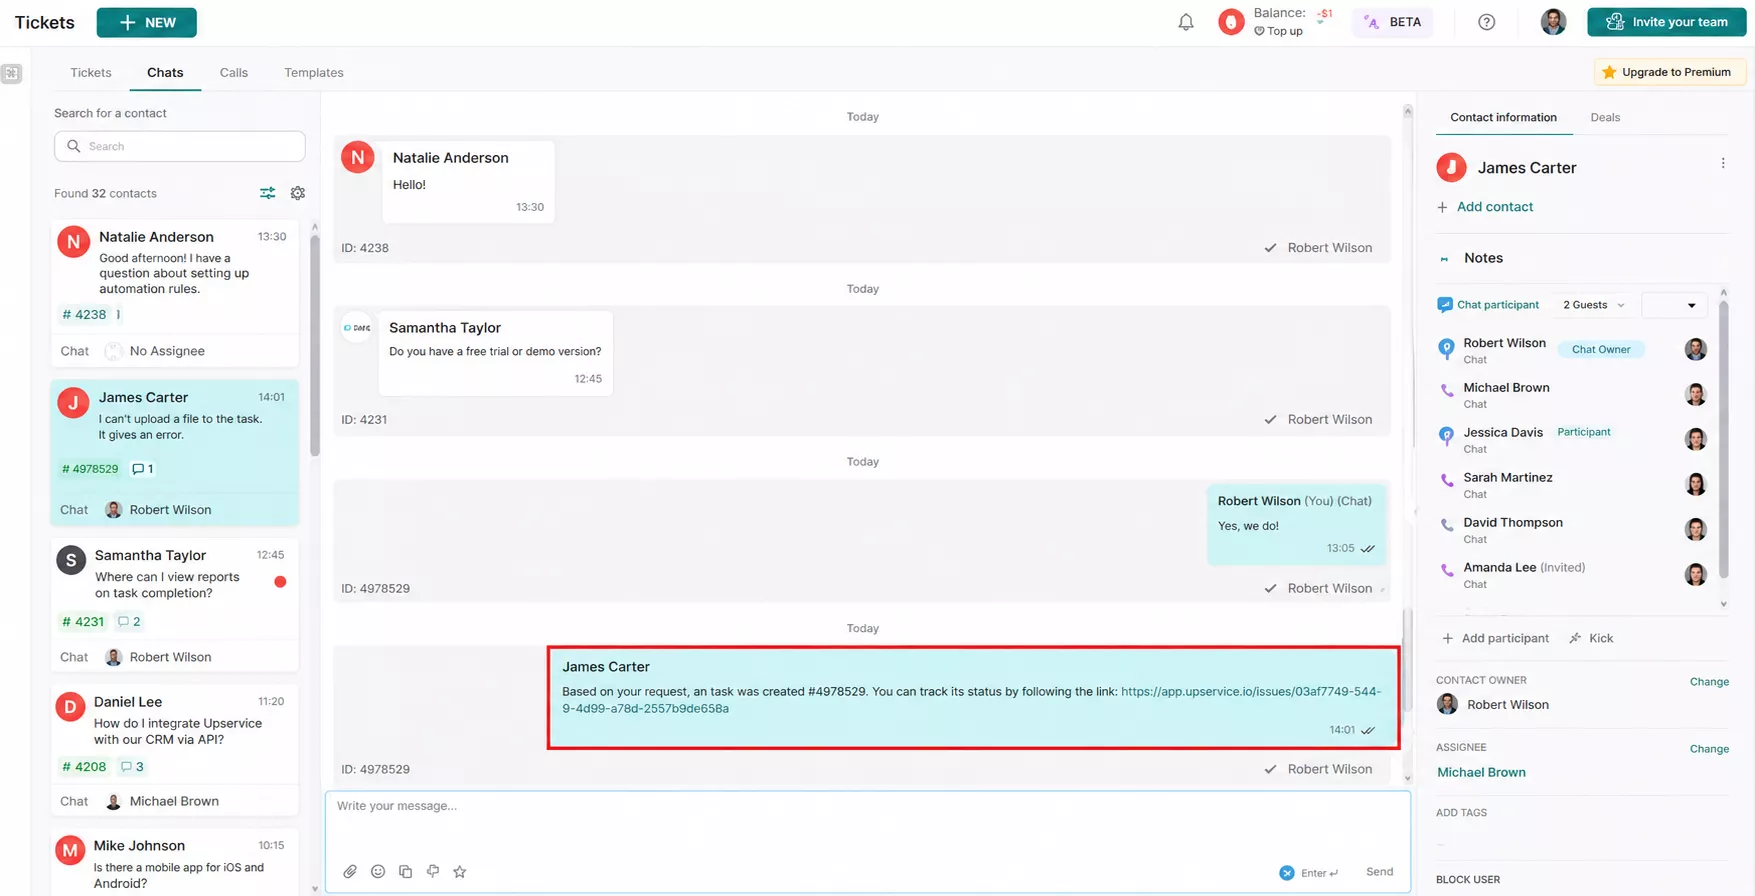
Task: Click Michael Brown assignee name
Action: (1481, 772)
